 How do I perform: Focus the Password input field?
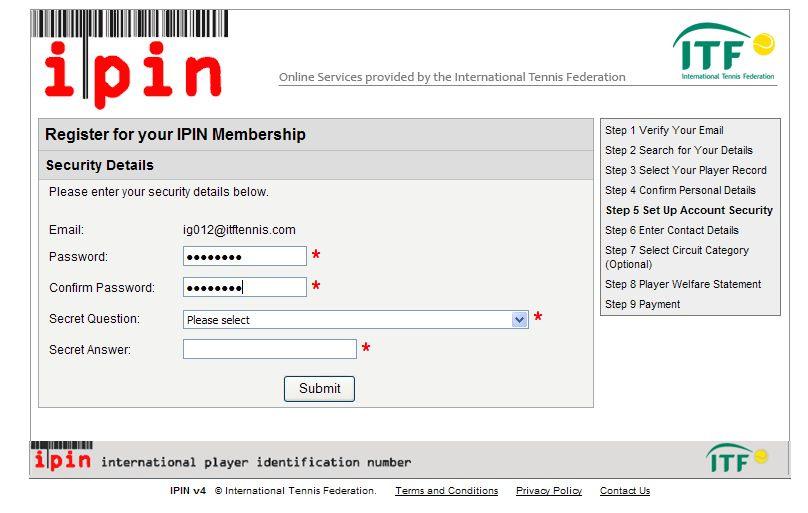tap(245, 256)
